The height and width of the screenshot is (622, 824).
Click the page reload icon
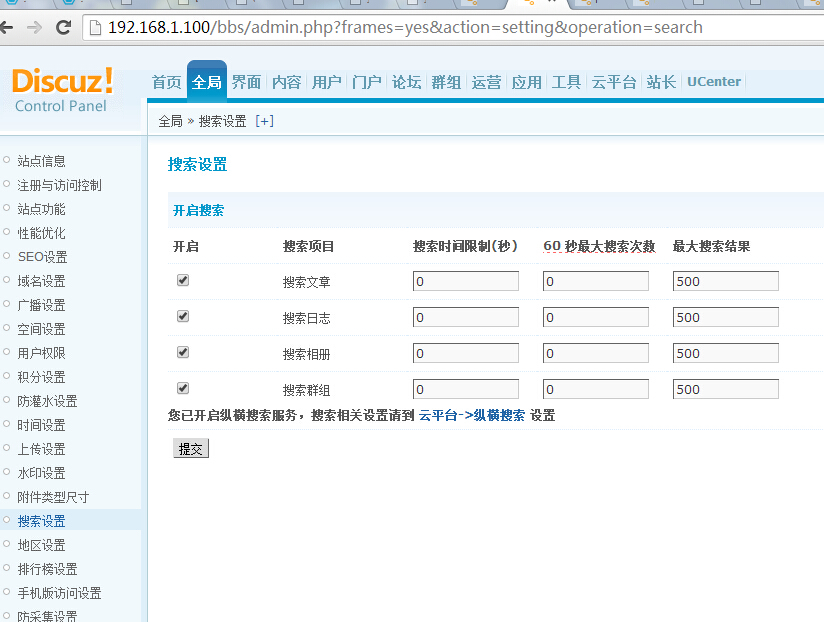pos(63,27)
